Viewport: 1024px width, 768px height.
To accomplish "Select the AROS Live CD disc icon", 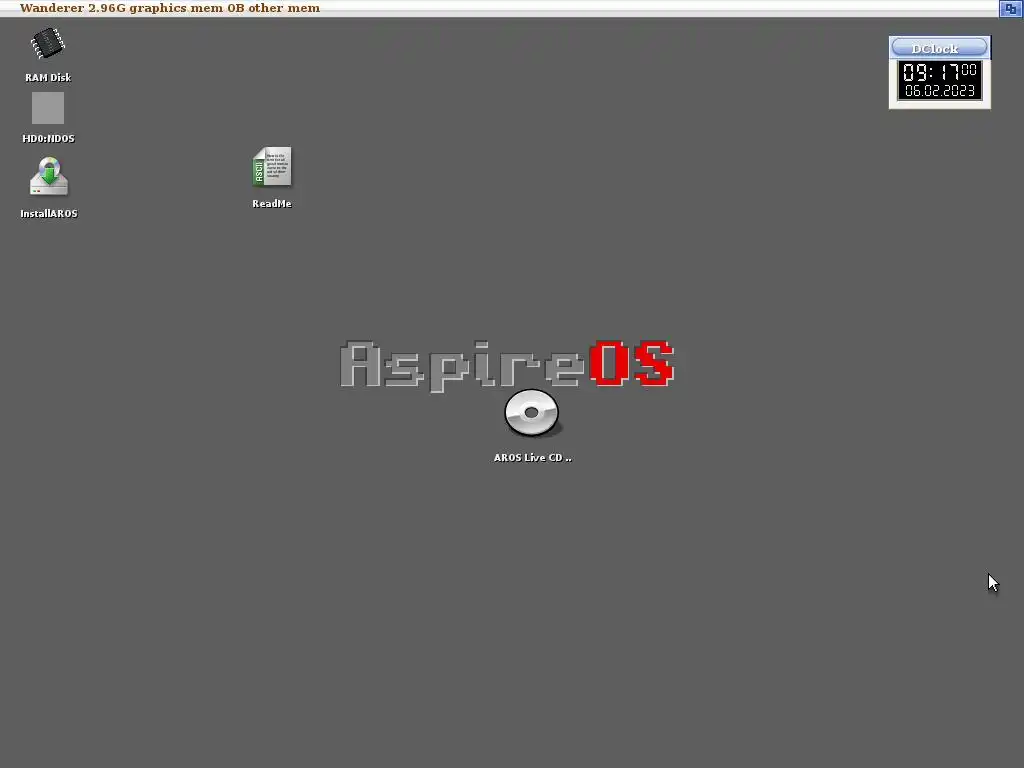I will coord(532,413).
